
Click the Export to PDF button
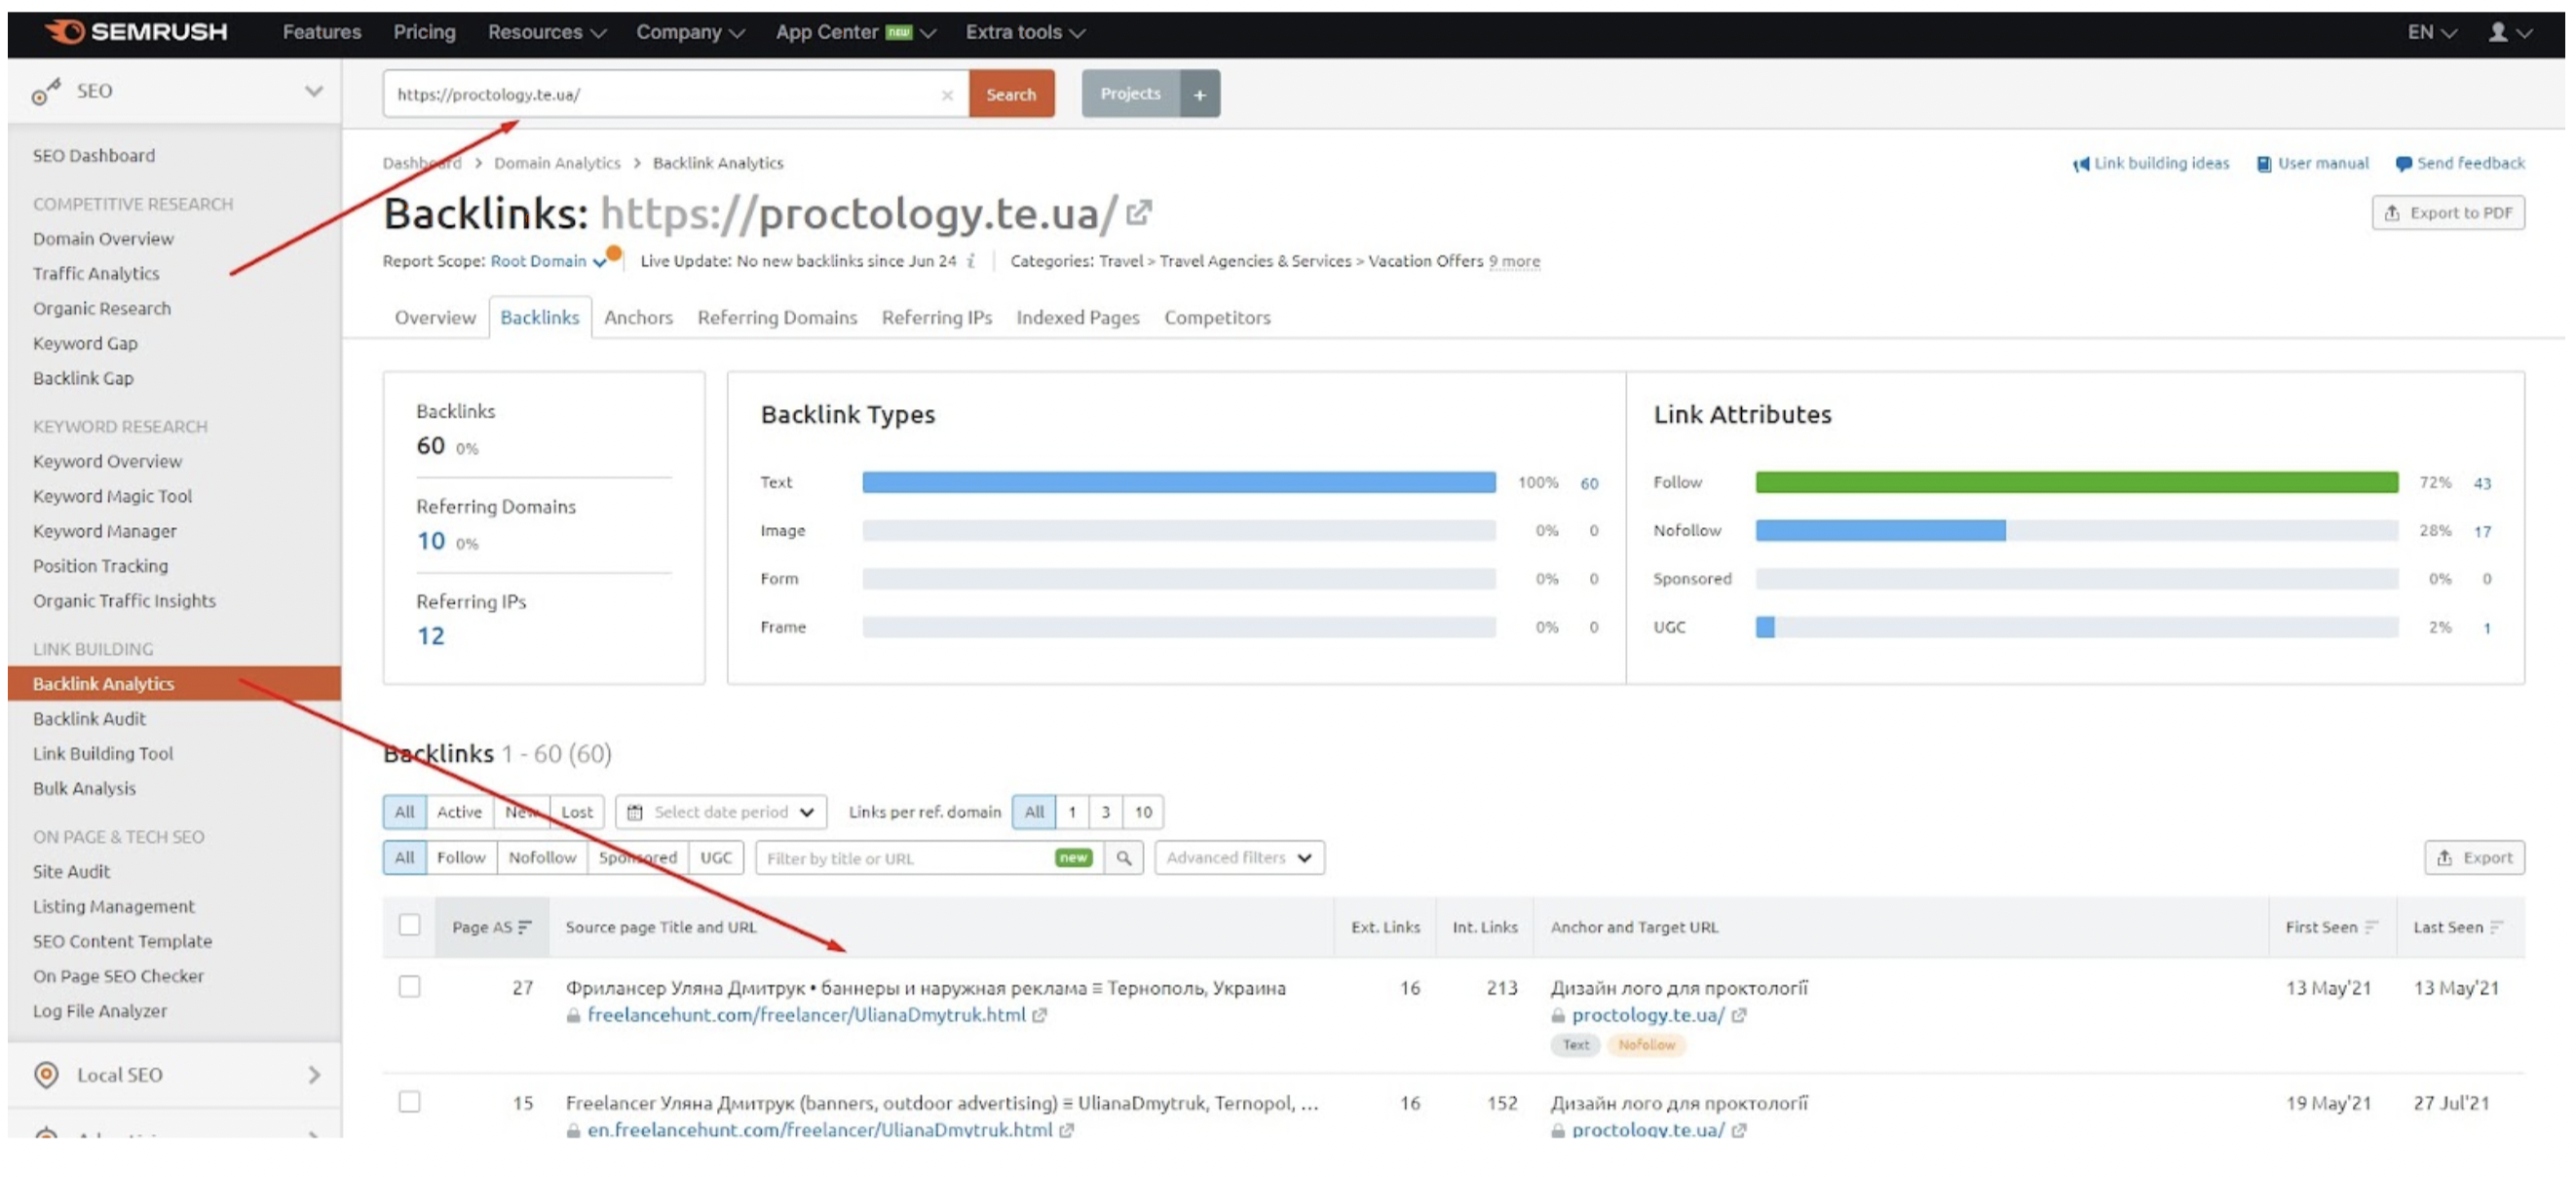[2447, 213]
